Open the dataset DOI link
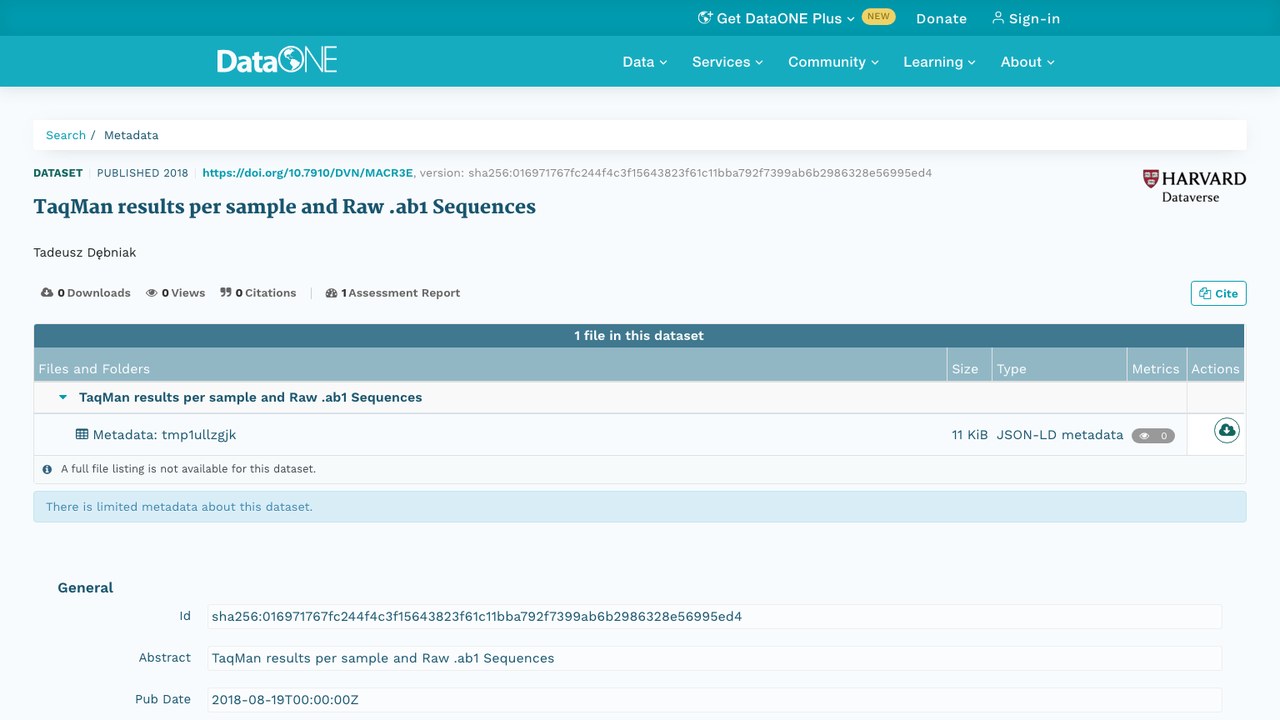Image resolution: width=1280 pixels, height=720 pixels. [x=308, y=173]
